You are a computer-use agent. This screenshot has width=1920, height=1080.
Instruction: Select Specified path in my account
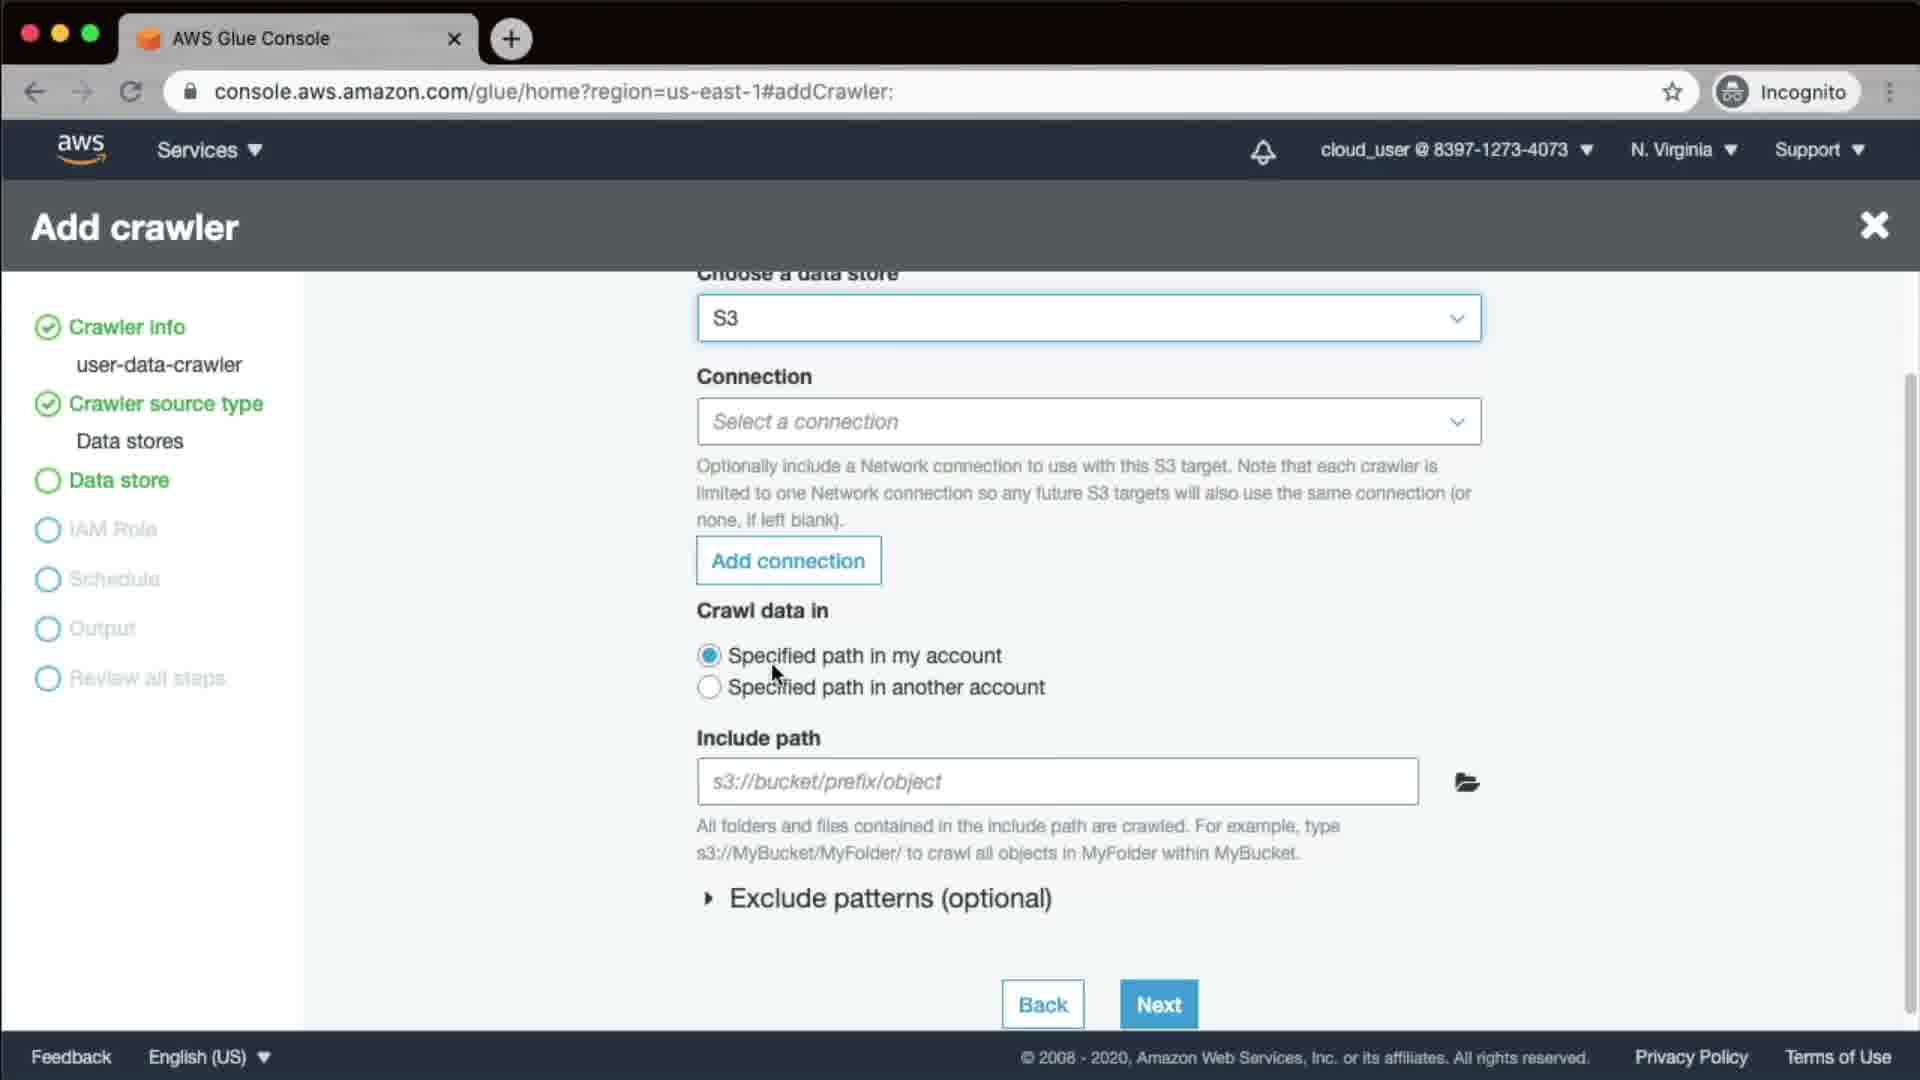pyautogui.click(x=709, y=656)
